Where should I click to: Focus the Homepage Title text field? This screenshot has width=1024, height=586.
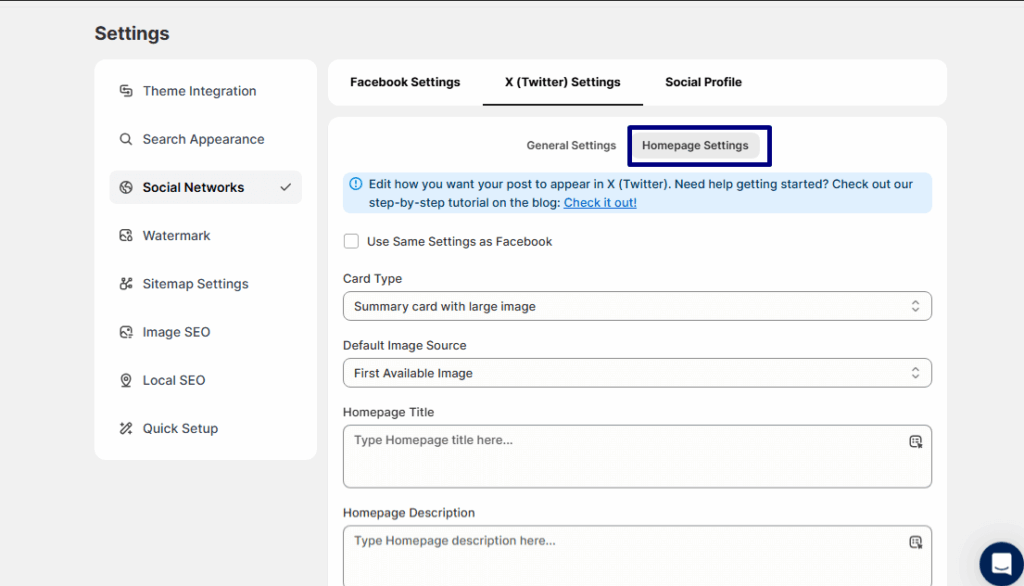[637, 457]
